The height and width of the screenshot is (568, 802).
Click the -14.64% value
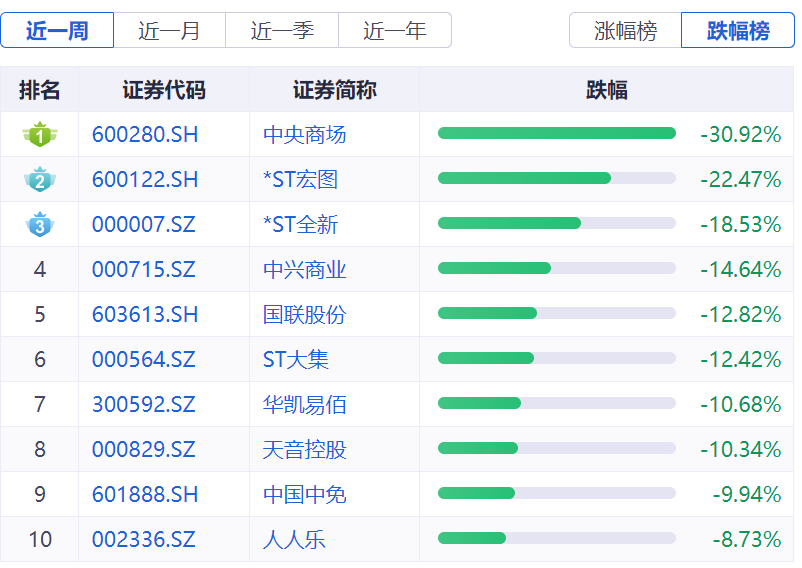point(741,270)
